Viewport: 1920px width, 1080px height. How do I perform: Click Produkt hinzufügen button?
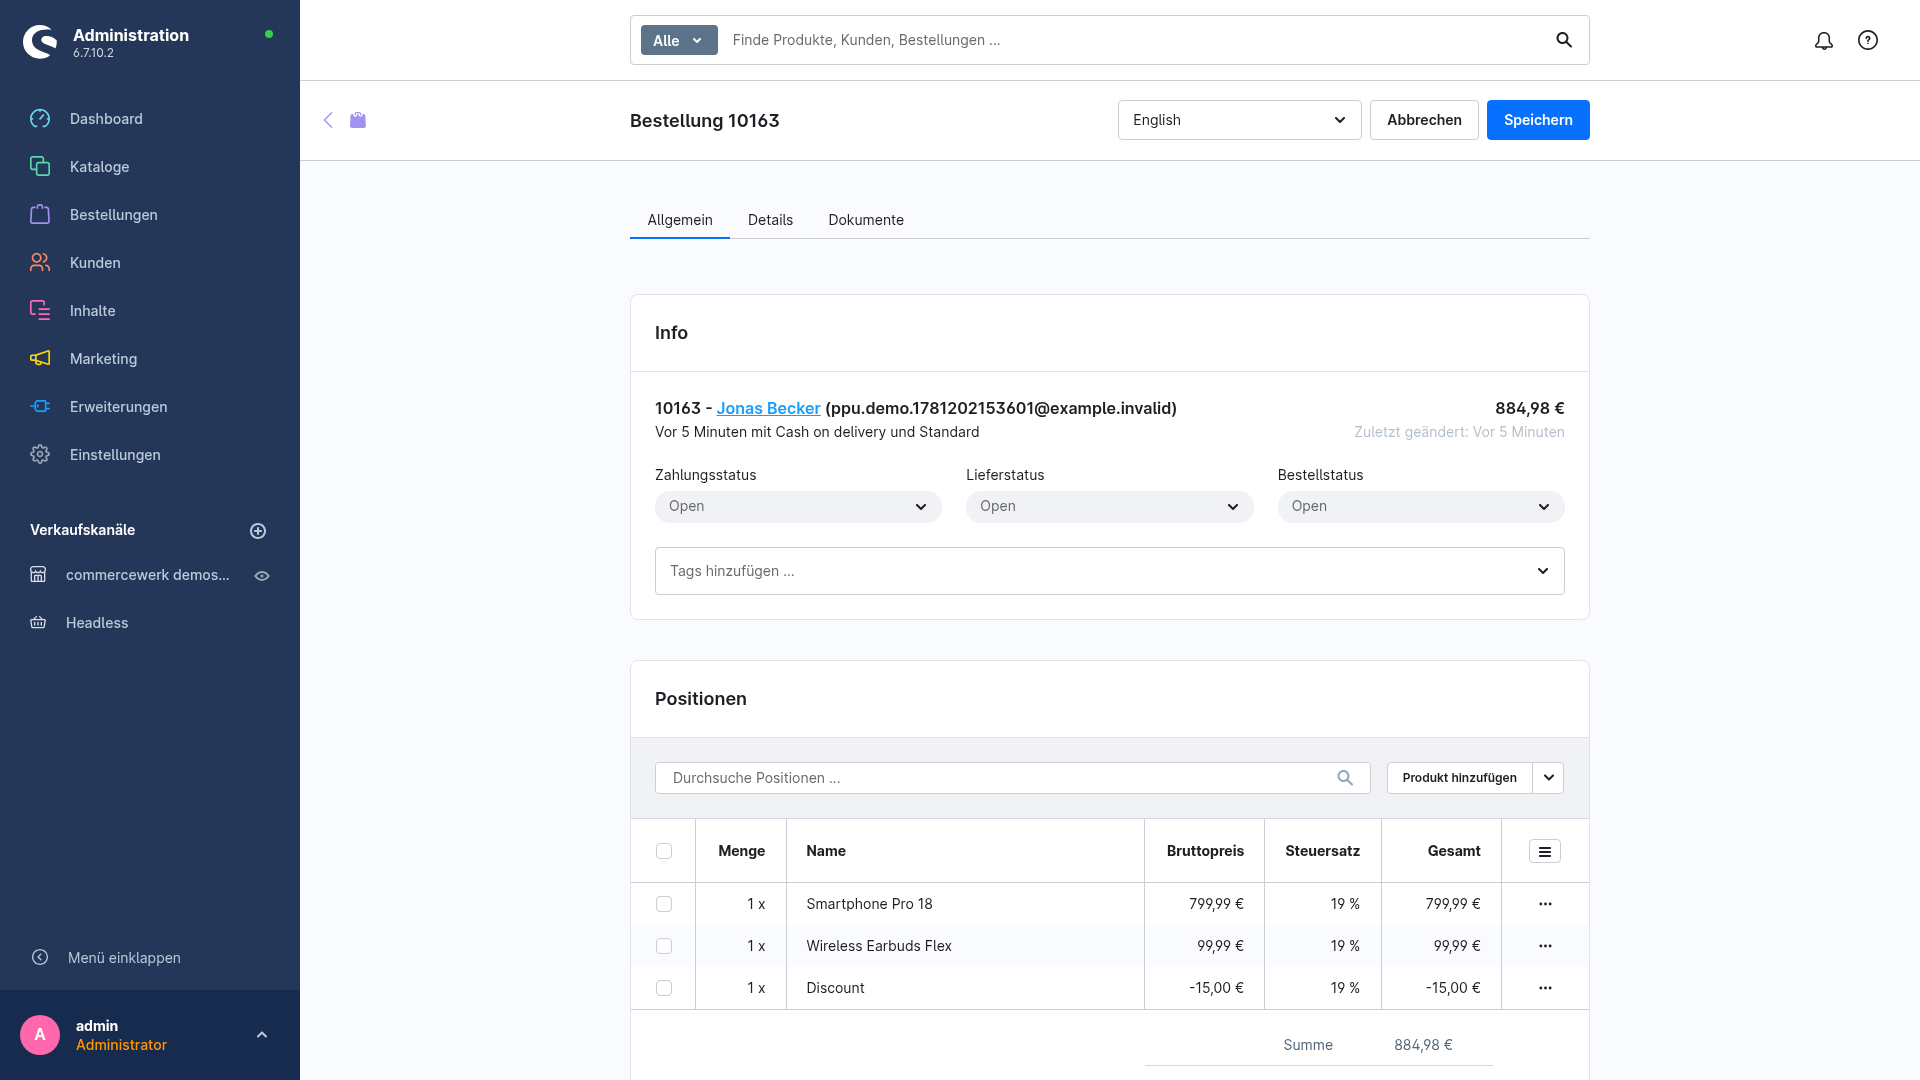point(1459,778)
